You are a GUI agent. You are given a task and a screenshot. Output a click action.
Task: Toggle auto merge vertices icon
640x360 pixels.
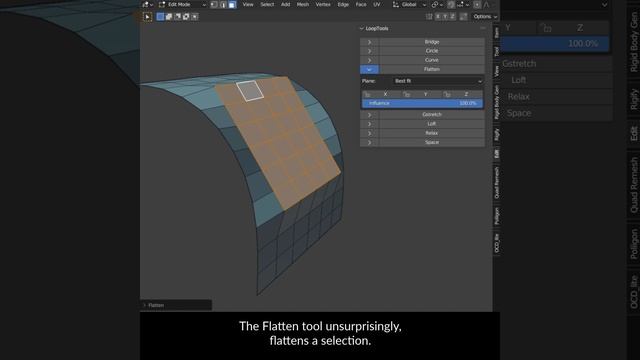463,16
